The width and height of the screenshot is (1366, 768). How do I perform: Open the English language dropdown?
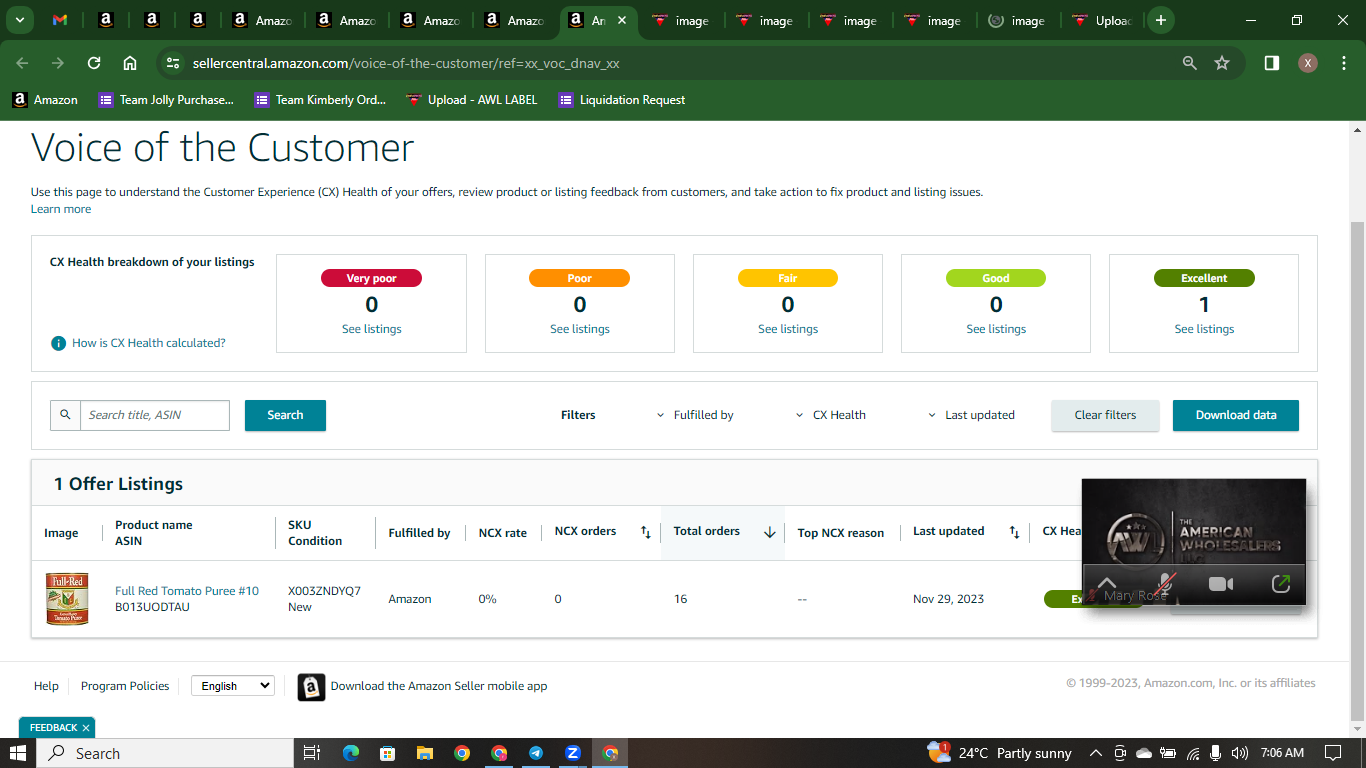click(x=233, y=686)
